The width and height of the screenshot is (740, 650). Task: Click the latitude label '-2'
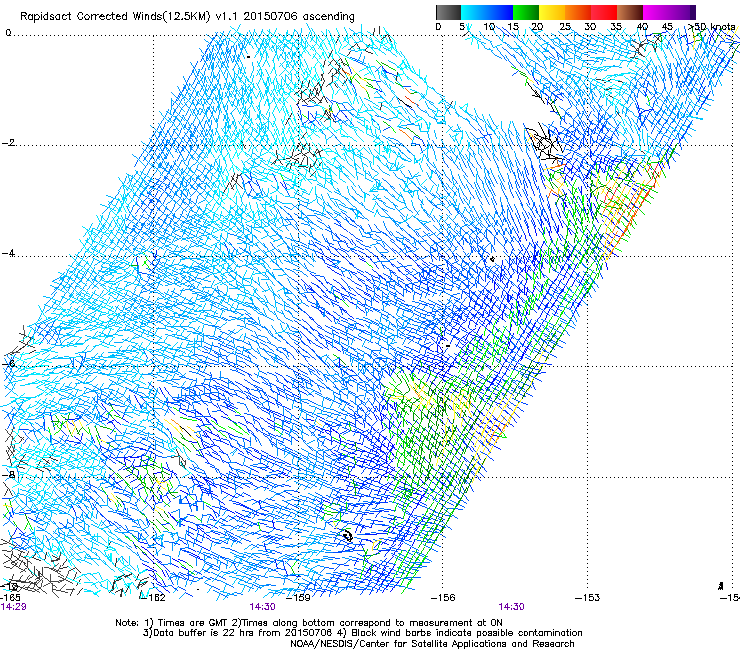8,143
